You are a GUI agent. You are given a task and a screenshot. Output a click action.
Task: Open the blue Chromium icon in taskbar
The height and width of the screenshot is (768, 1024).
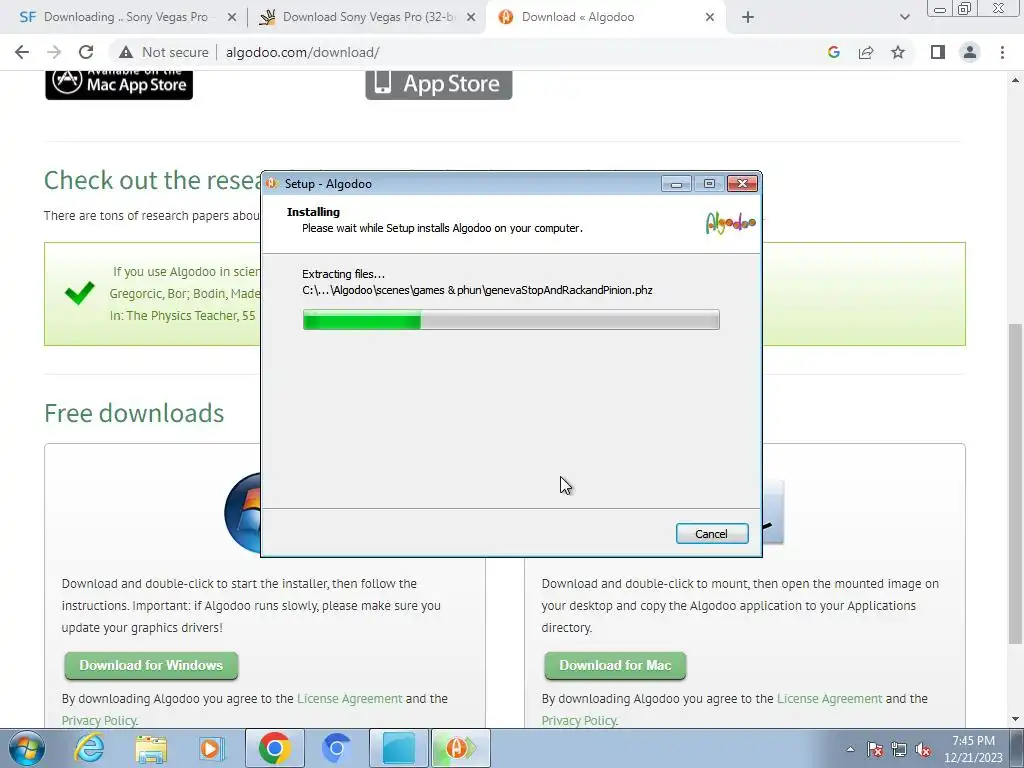pyautogui.click(x=336, y=748)
